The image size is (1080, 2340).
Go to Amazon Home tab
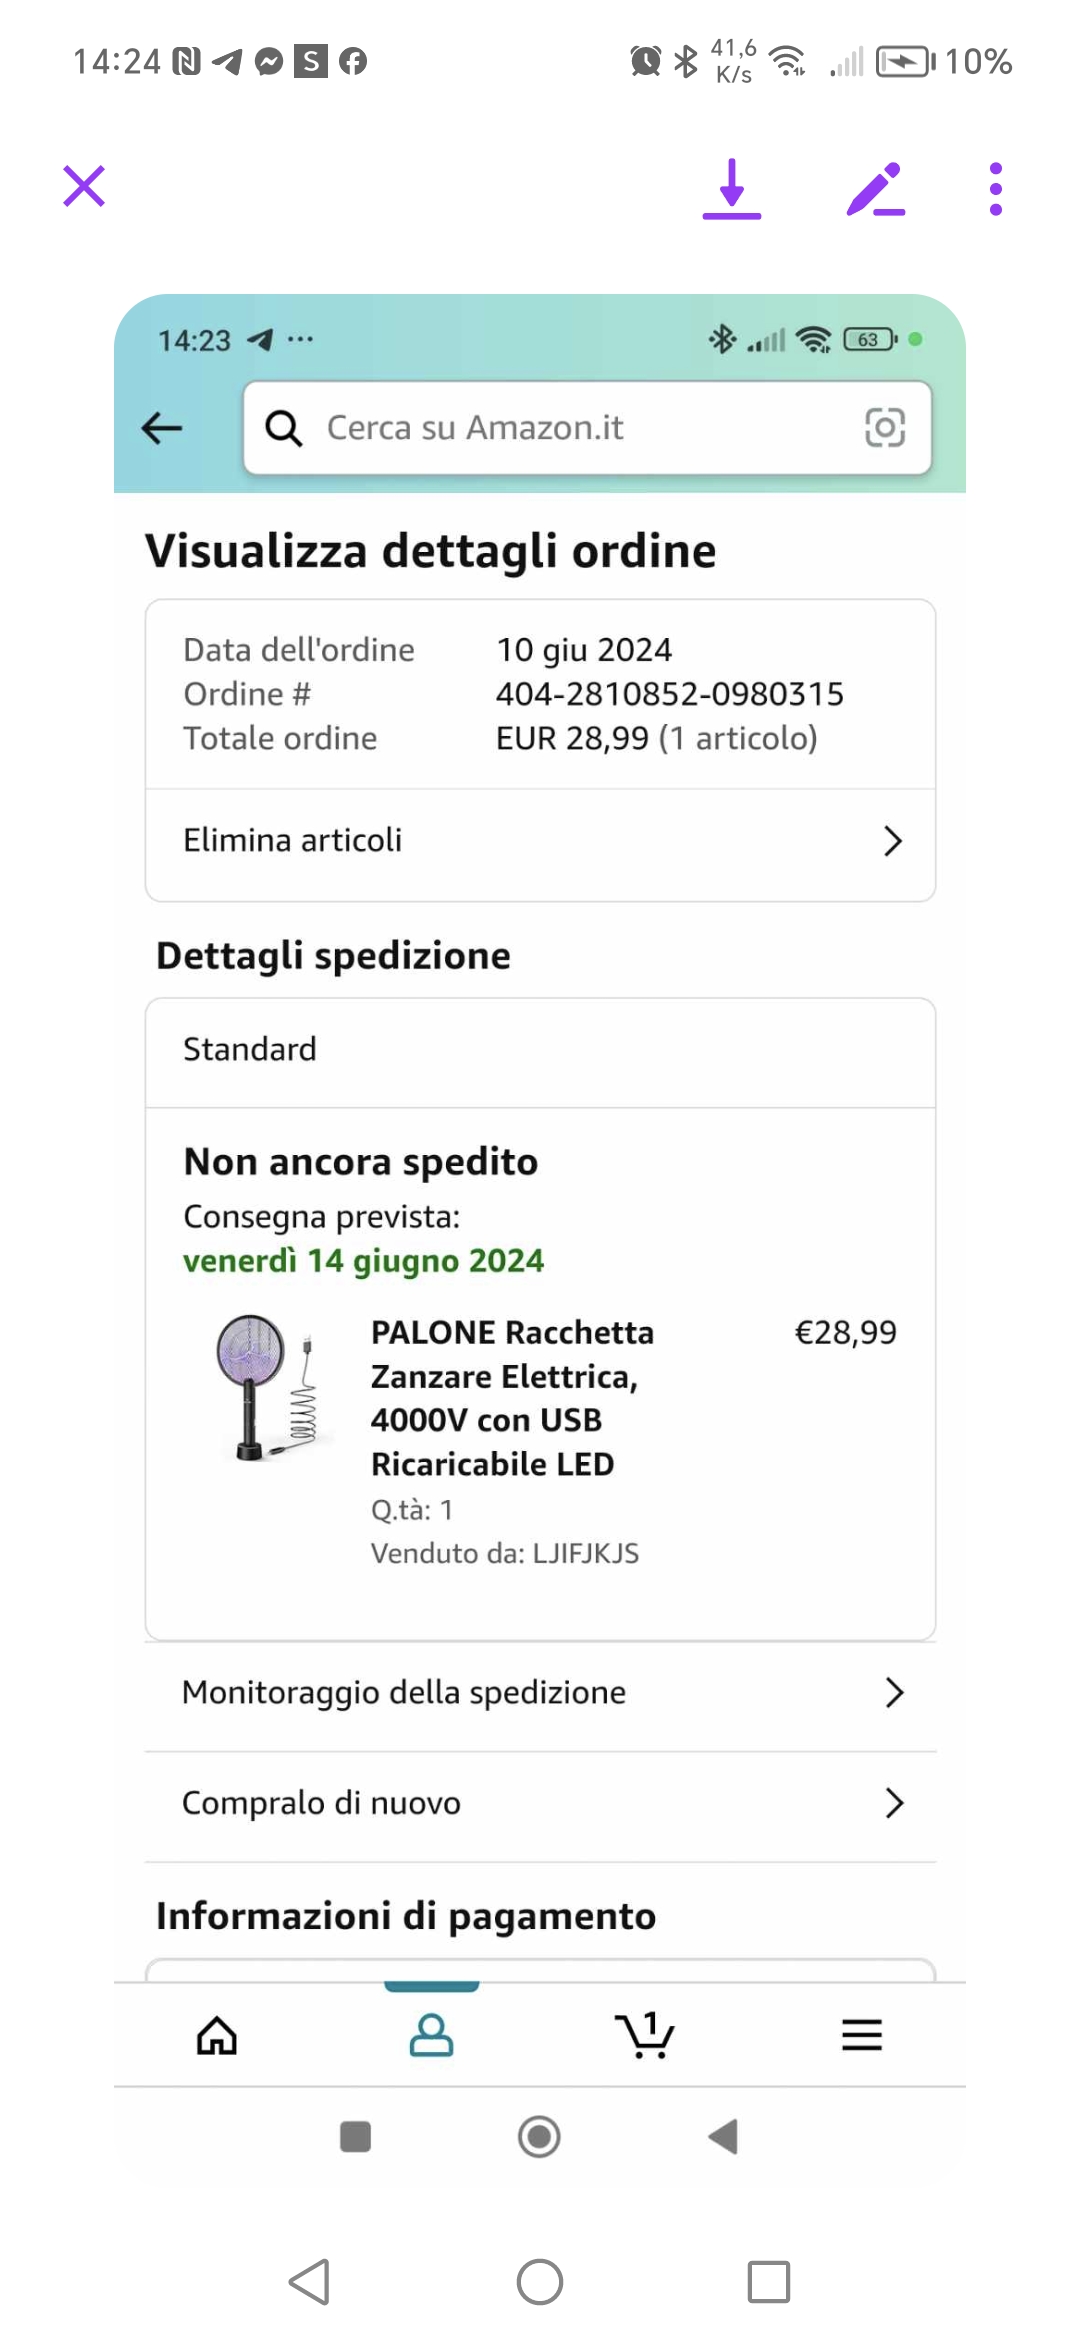(217, 2035)
